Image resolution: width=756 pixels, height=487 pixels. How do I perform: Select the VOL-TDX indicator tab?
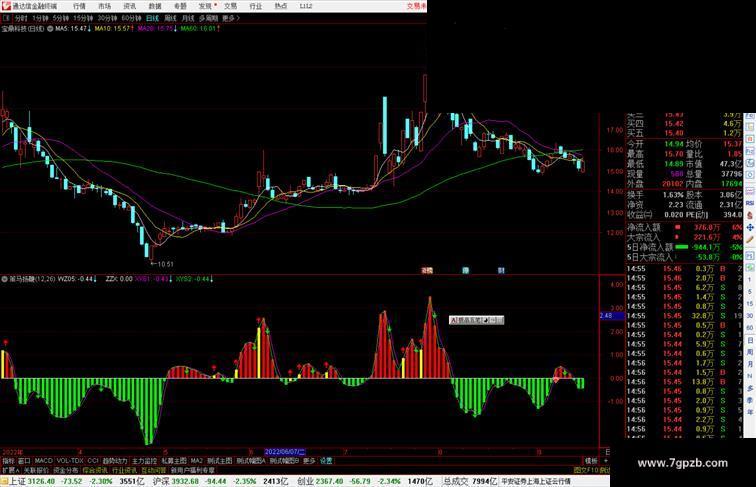coord(70,461)
